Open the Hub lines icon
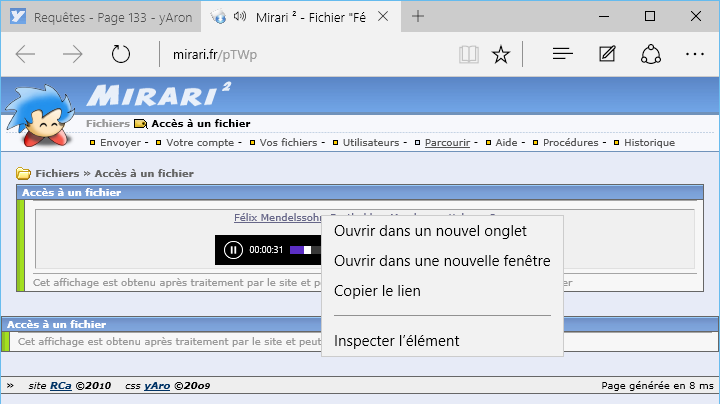The image size is (720, 404). pyautogui.click(x=563, y=55)
